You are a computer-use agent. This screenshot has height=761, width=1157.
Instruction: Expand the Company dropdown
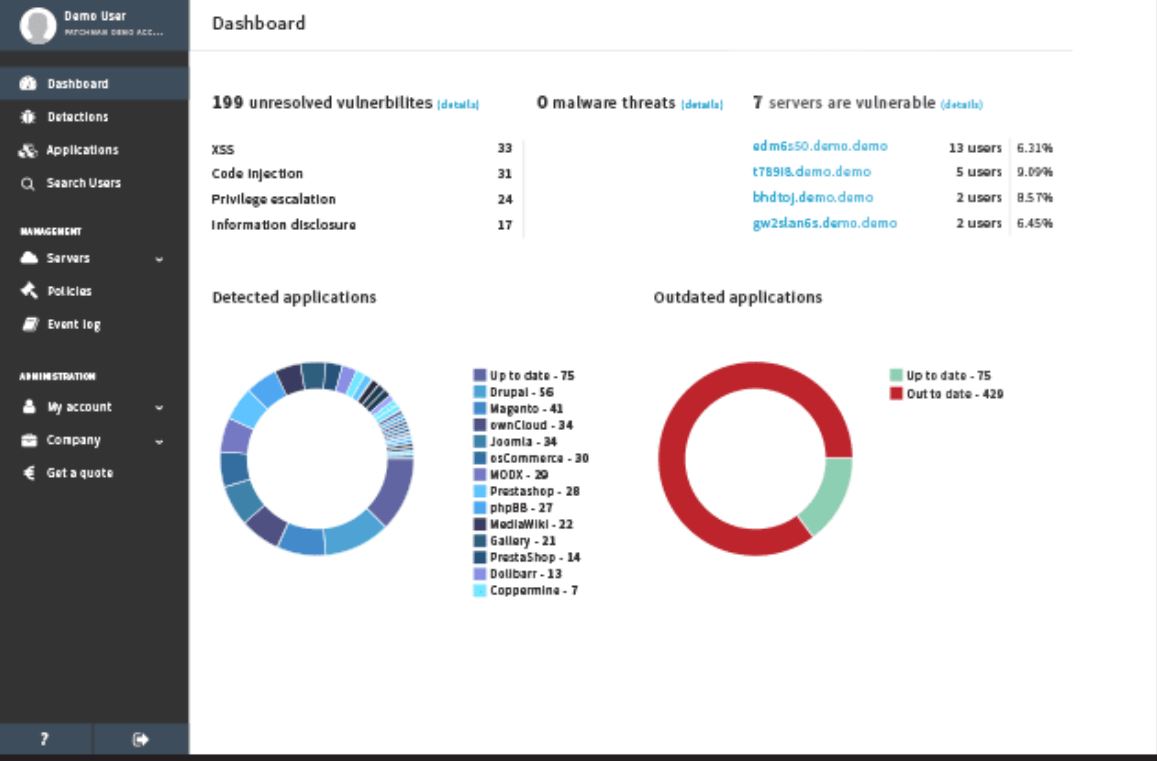(x=158, y=441)
